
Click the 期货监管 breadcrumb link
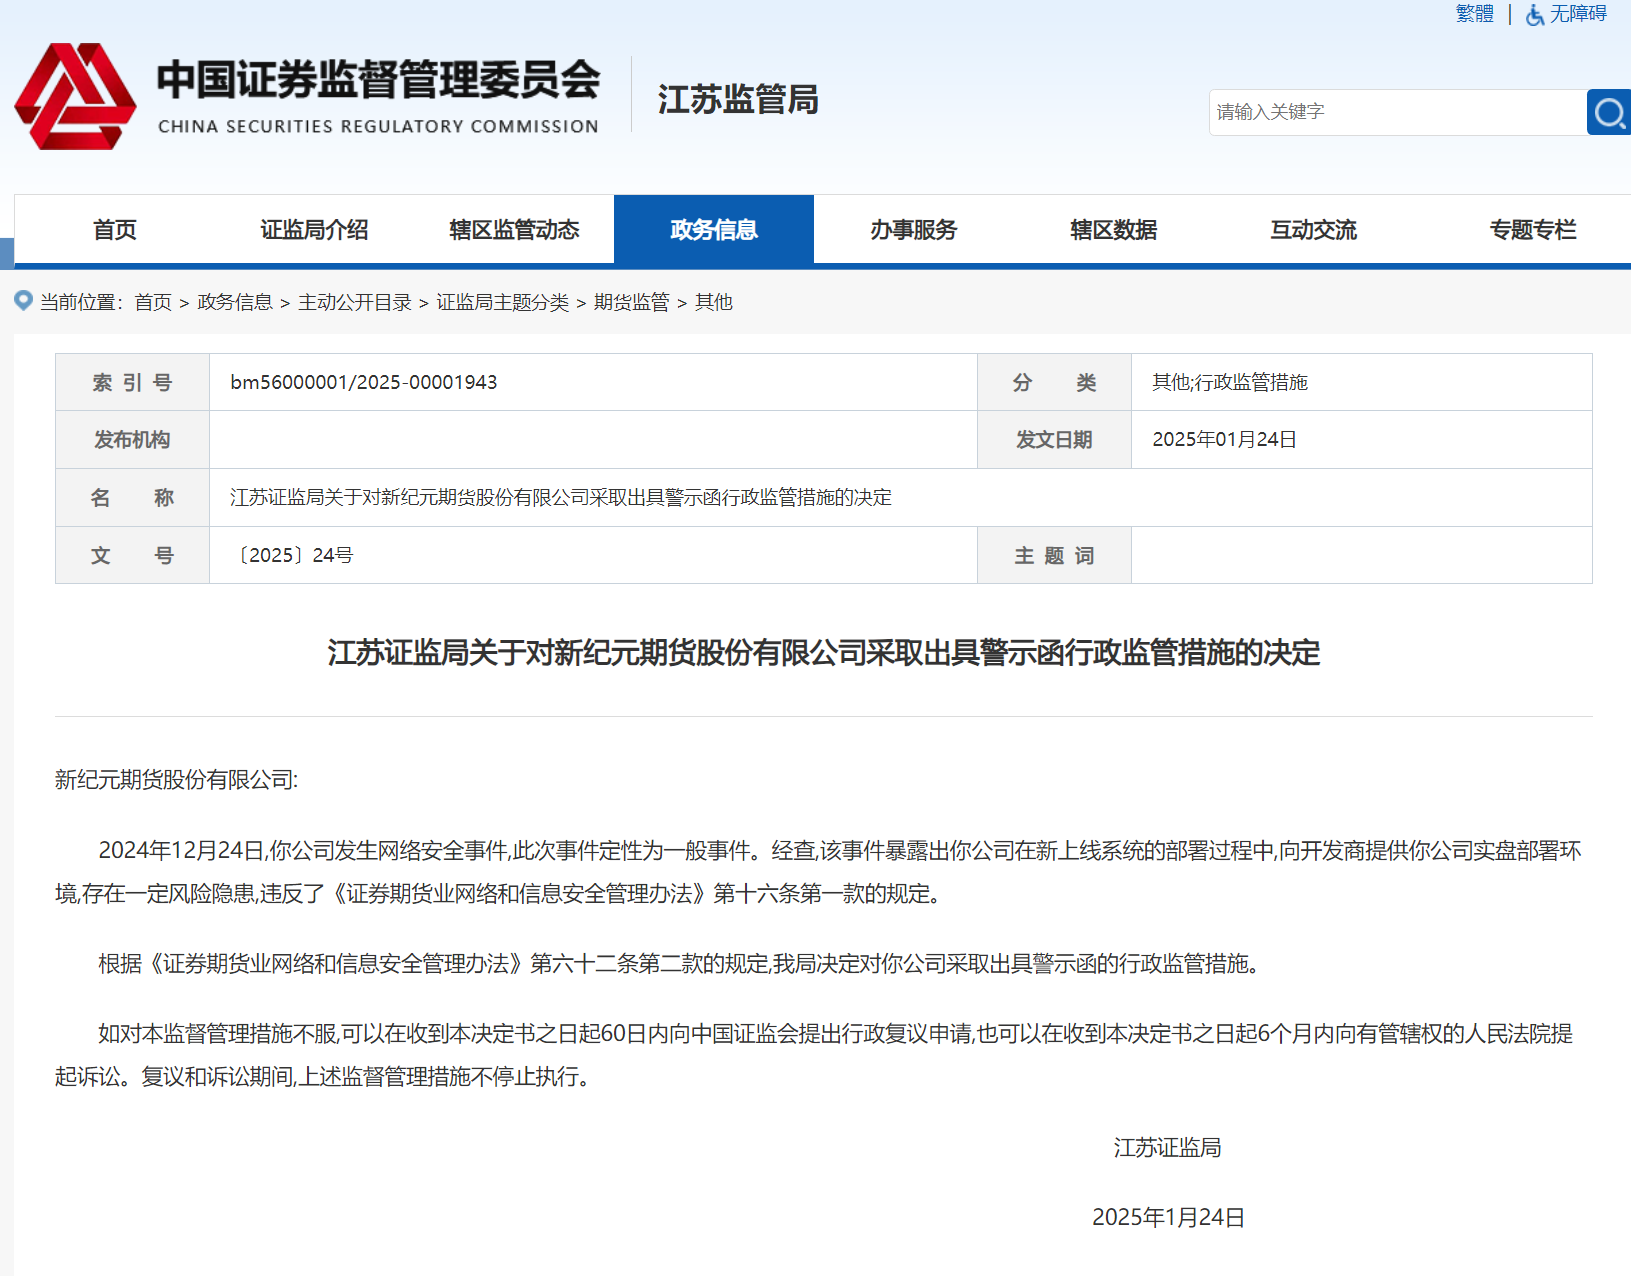tap(632, 302)
